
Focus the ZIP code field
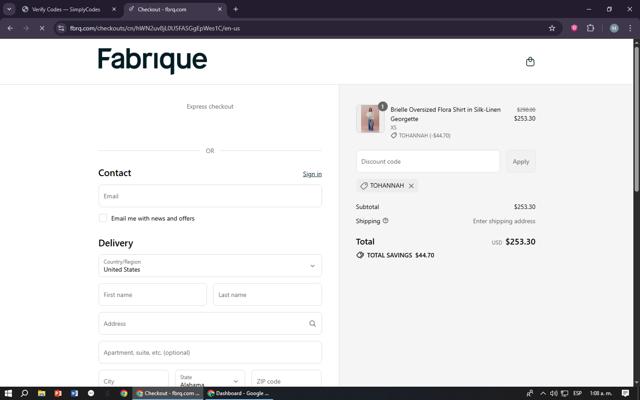pyautogui.click(x=286, y=378)
